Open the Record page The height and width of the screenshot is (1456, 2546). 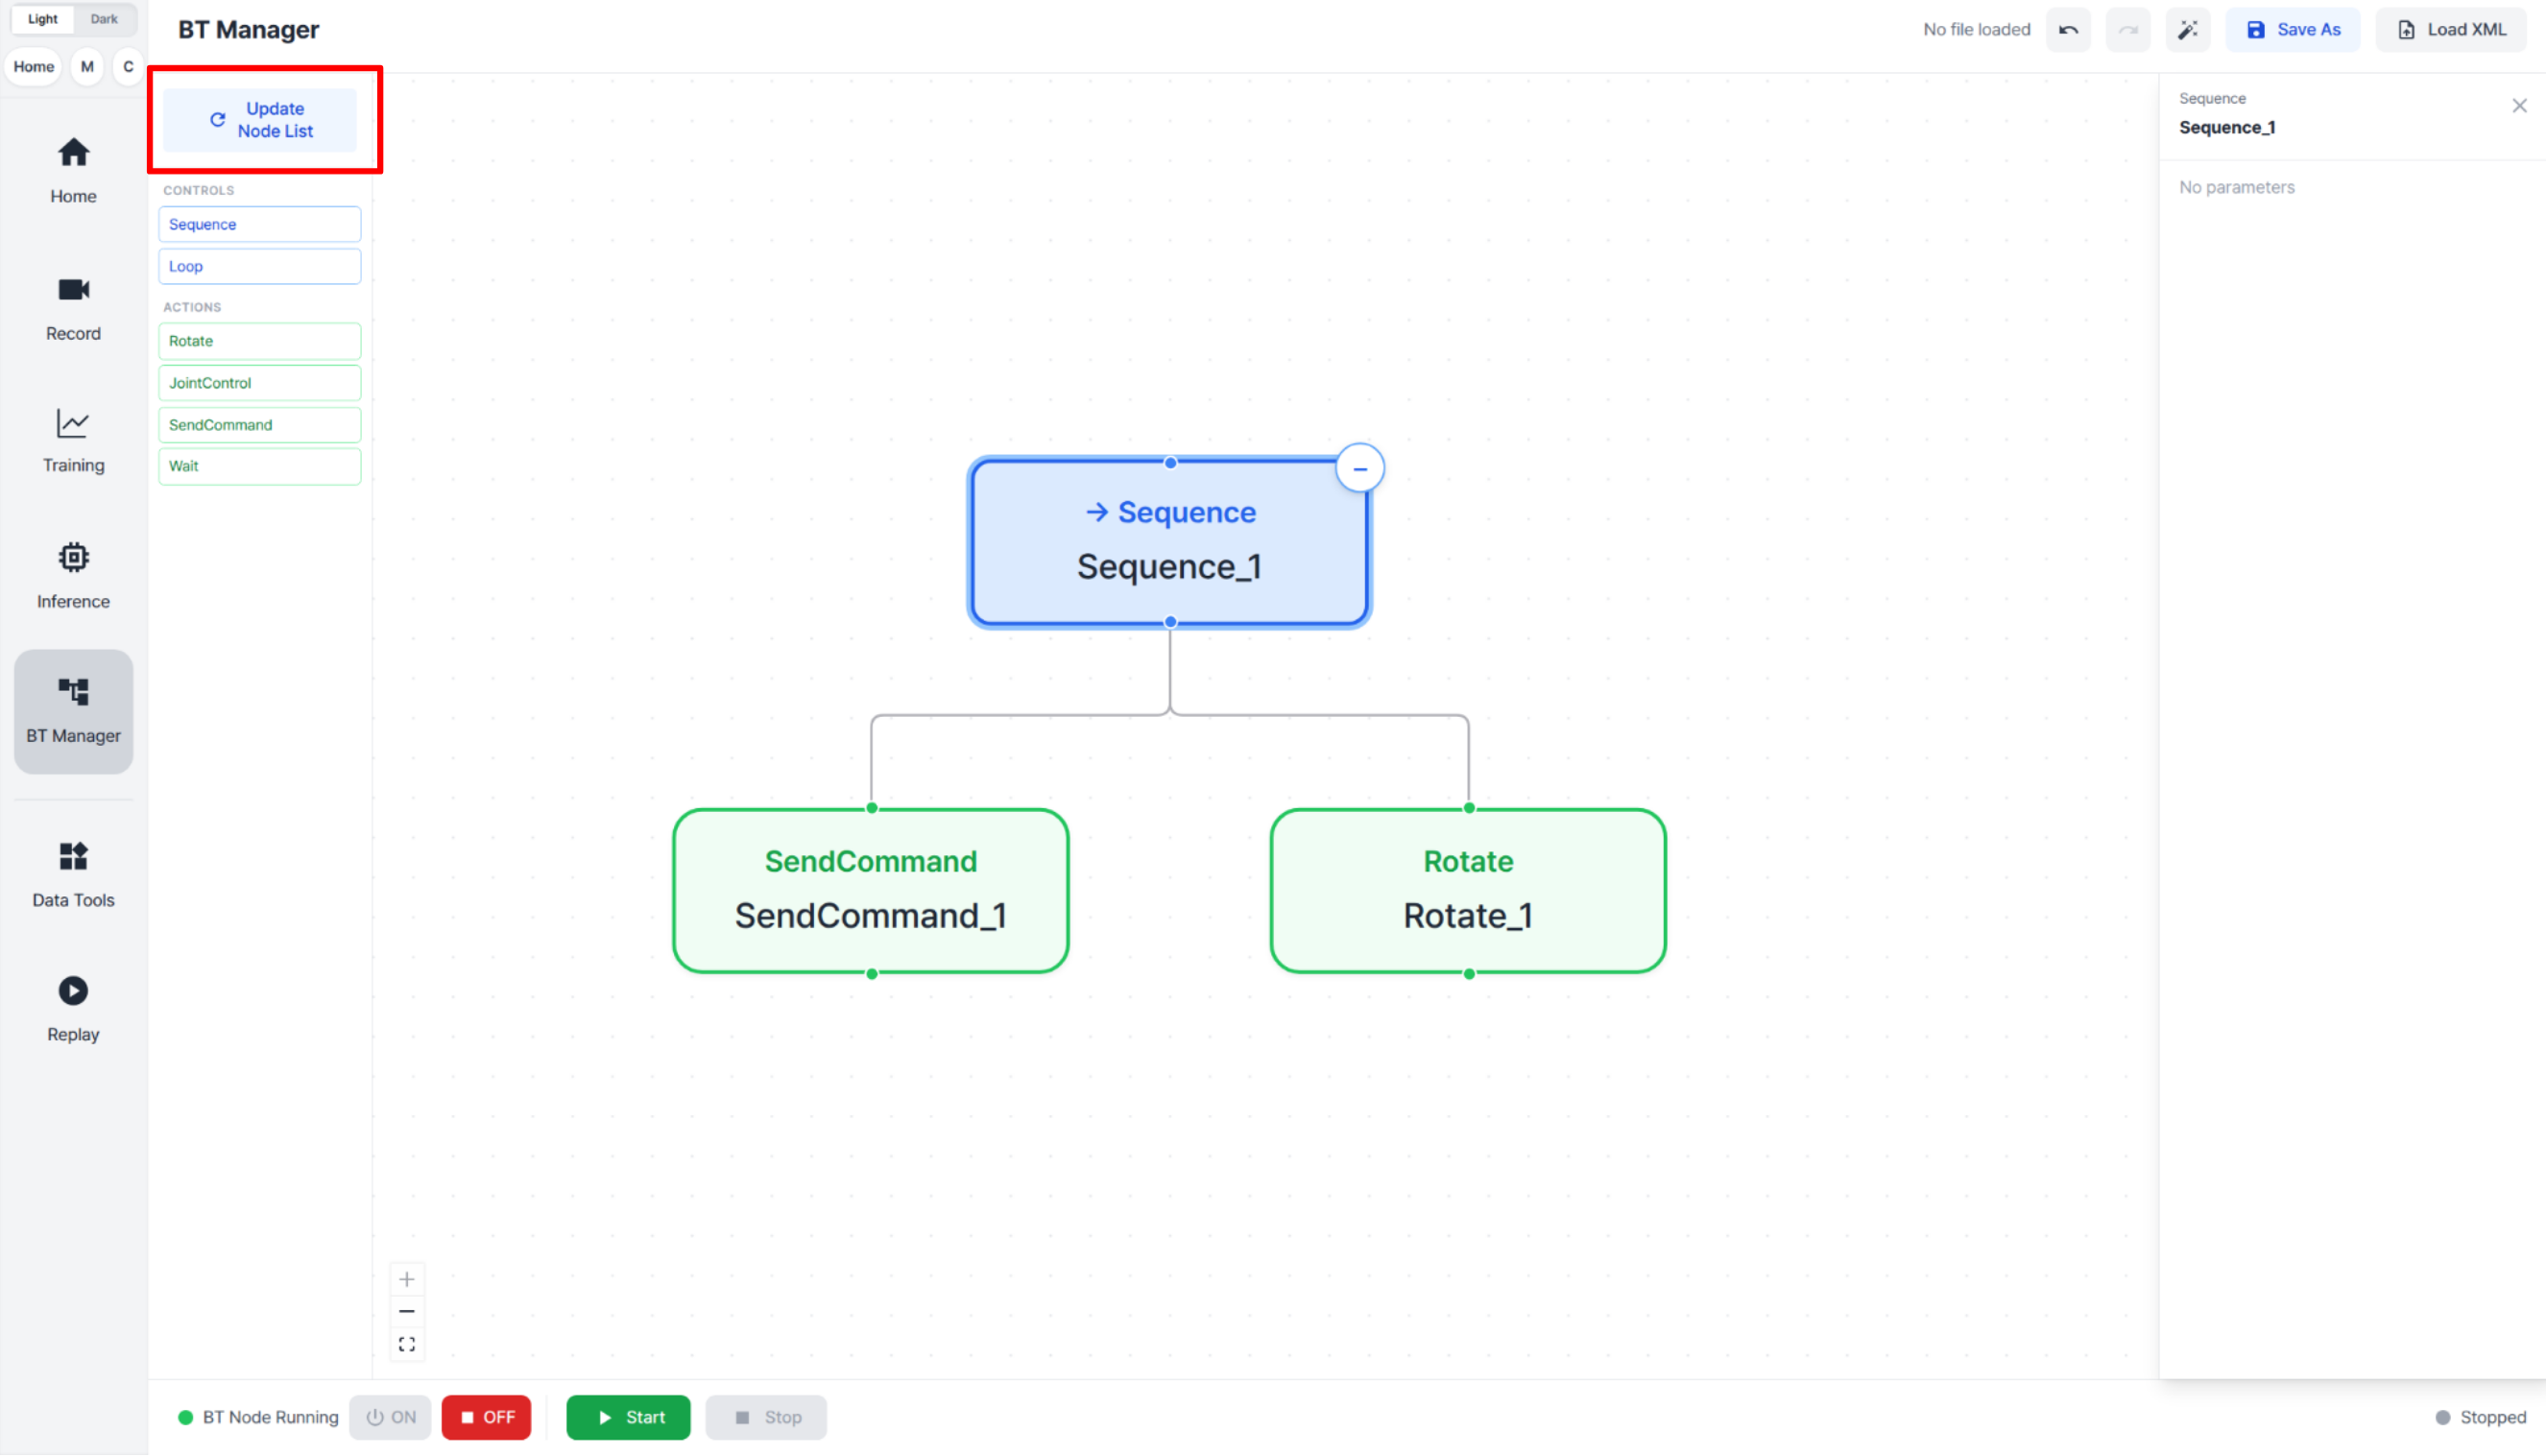point(73,308)
